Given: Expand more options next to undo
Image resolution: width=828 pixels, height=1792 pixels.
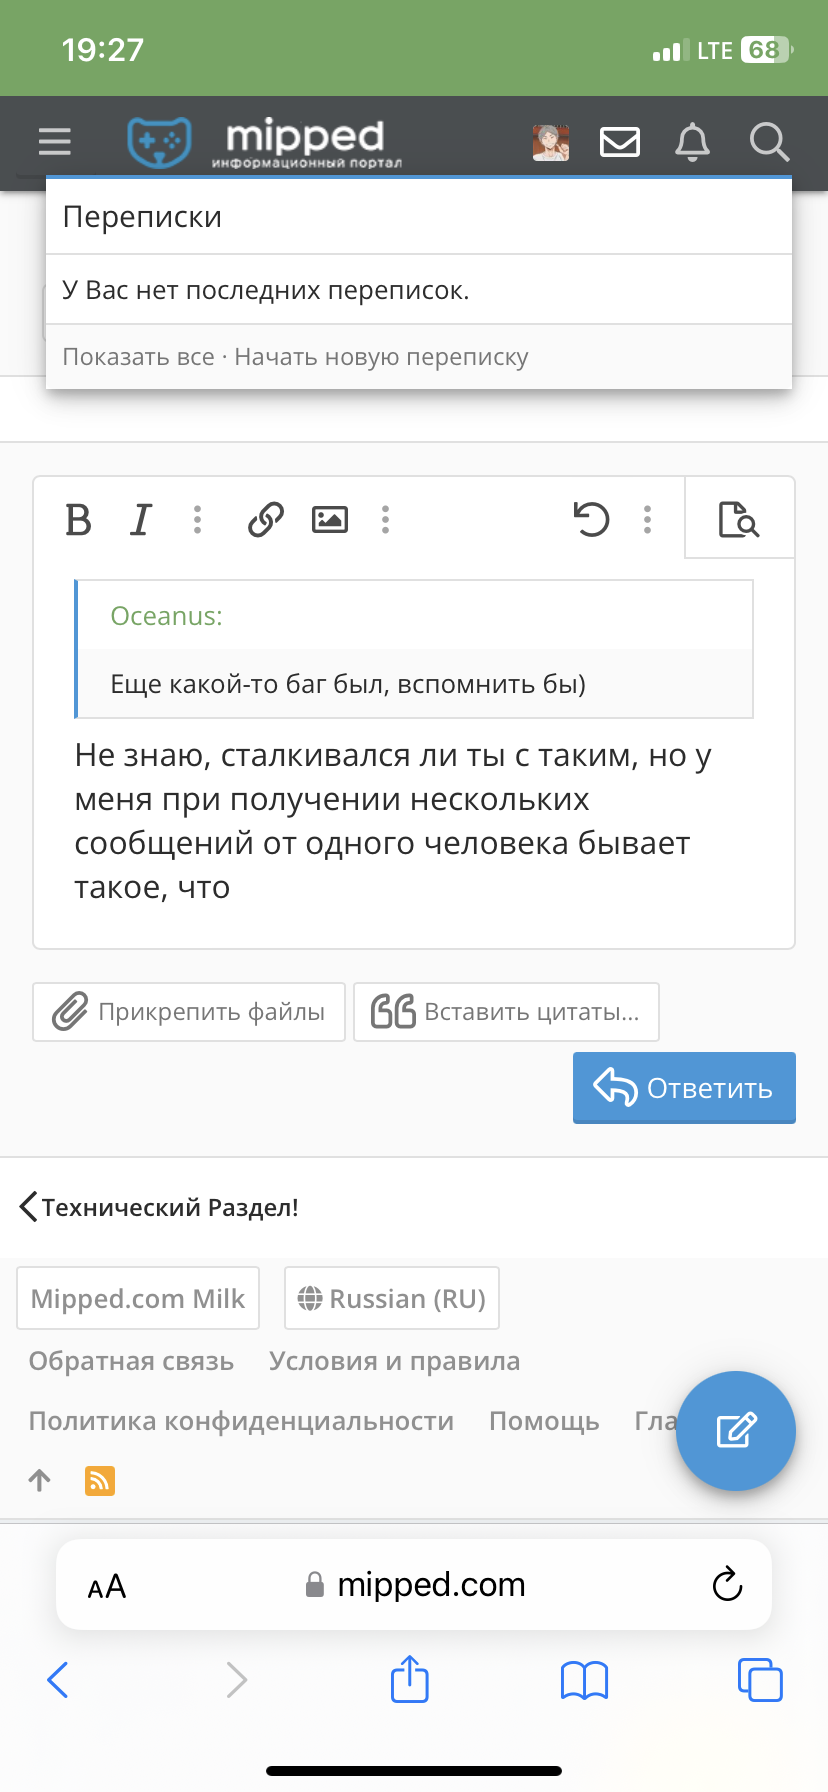Looking at the screenshot, I should [x=648, y=520].
